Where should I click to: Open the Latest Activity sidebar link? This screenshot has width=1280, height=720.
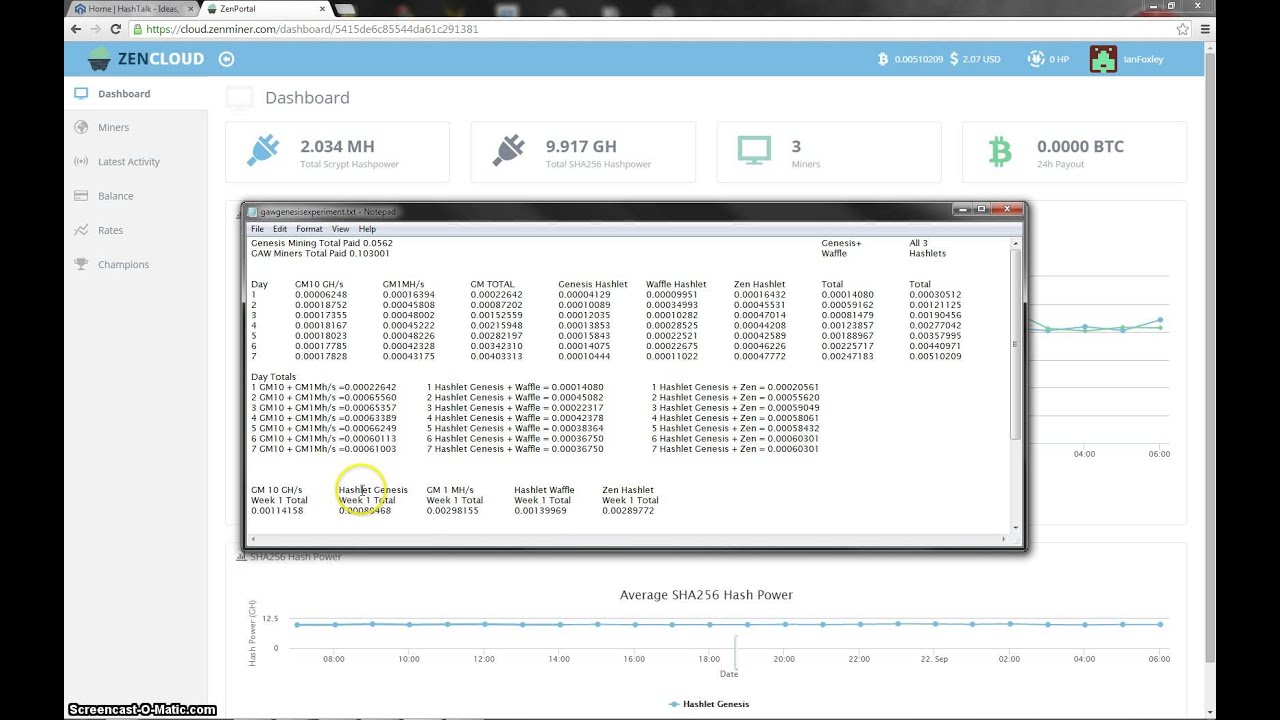click(129, 162)
